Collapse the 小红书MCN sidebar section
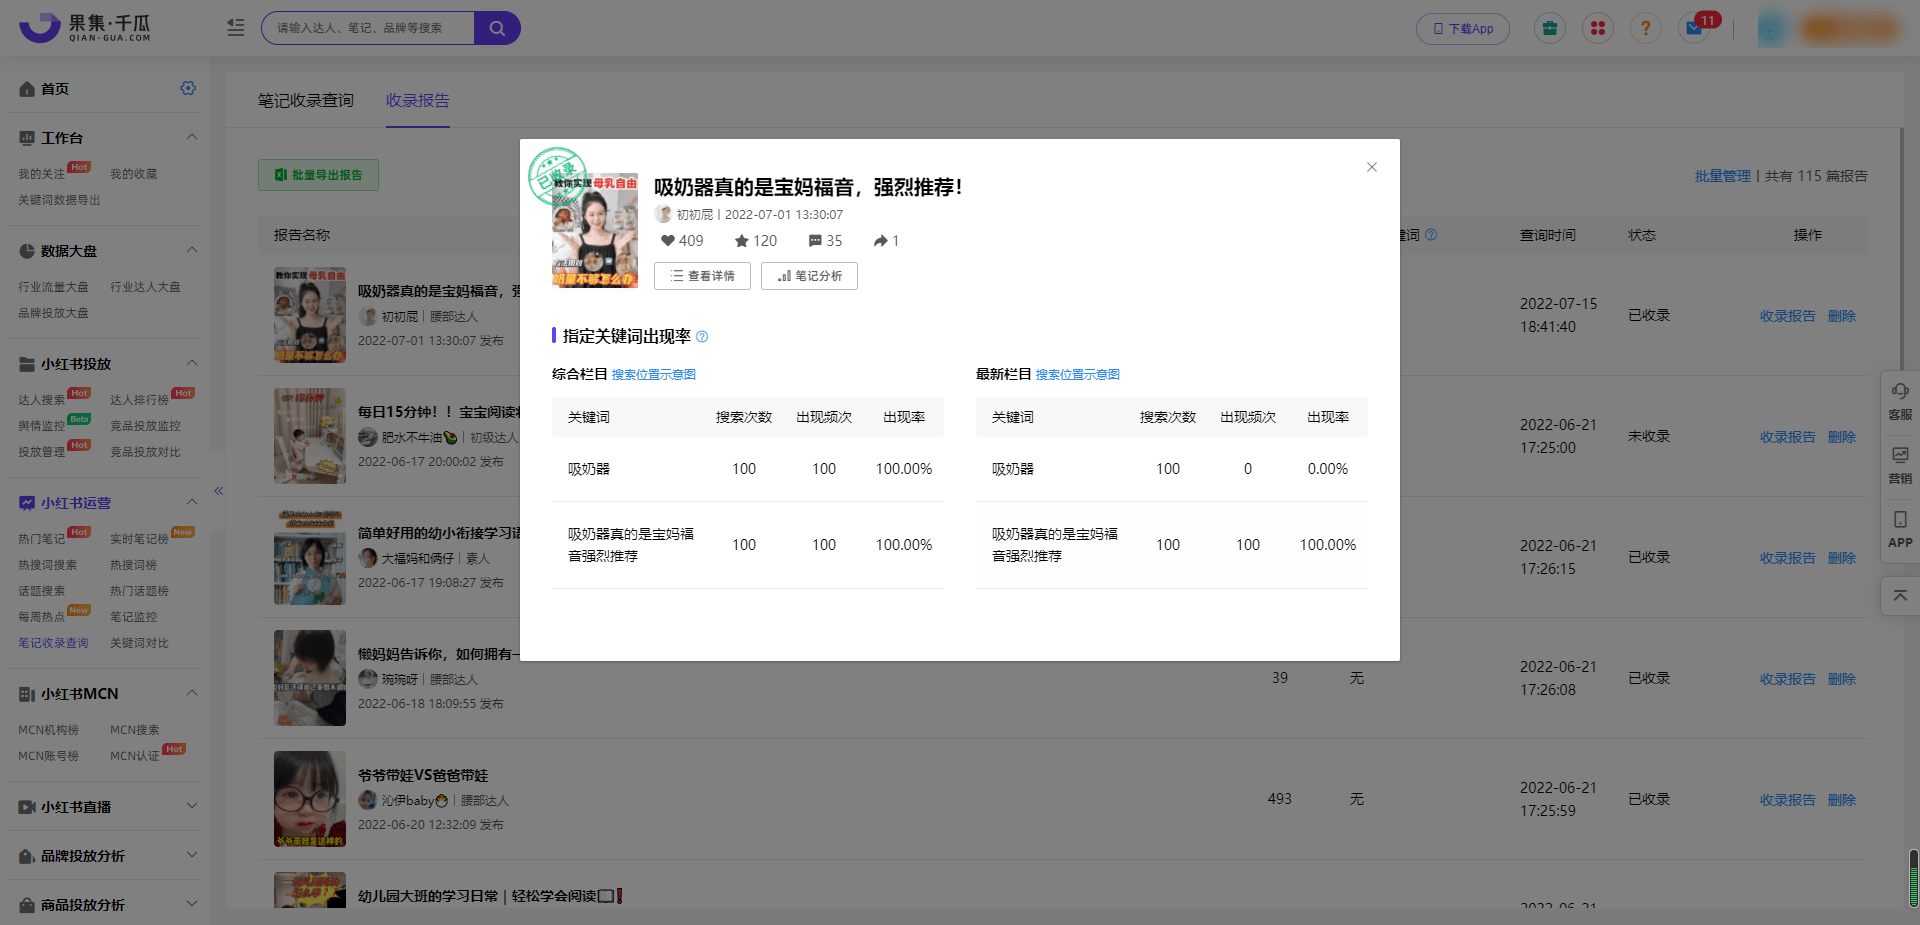 [192, 693]
